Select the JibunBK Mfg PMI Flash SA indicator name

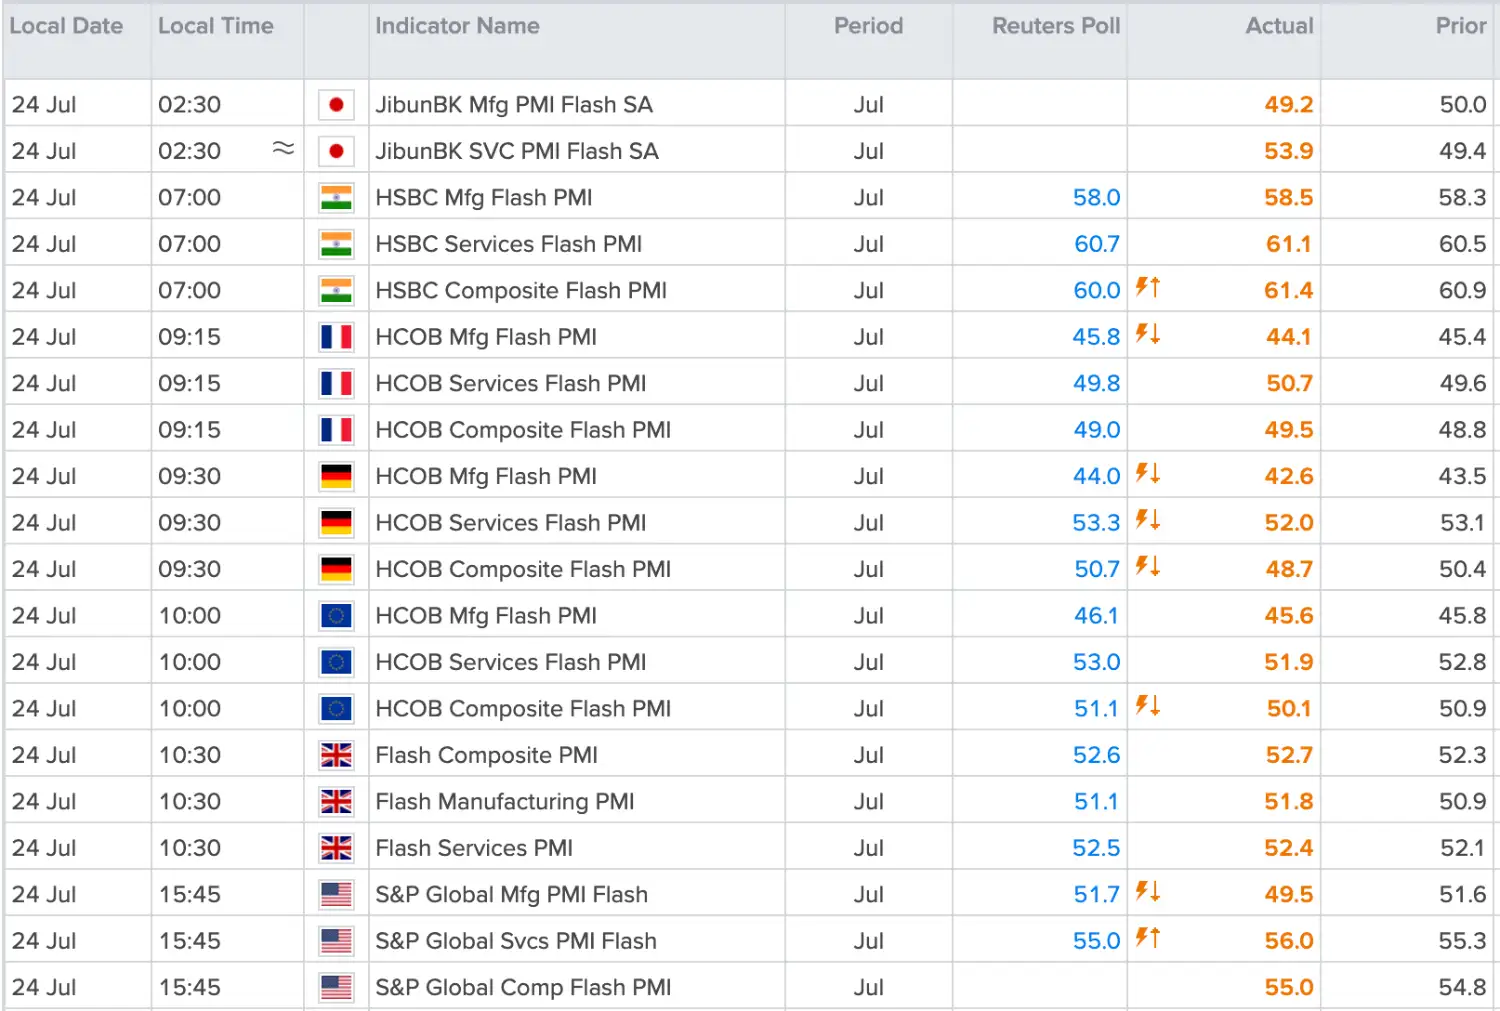(x=514, y=105)
